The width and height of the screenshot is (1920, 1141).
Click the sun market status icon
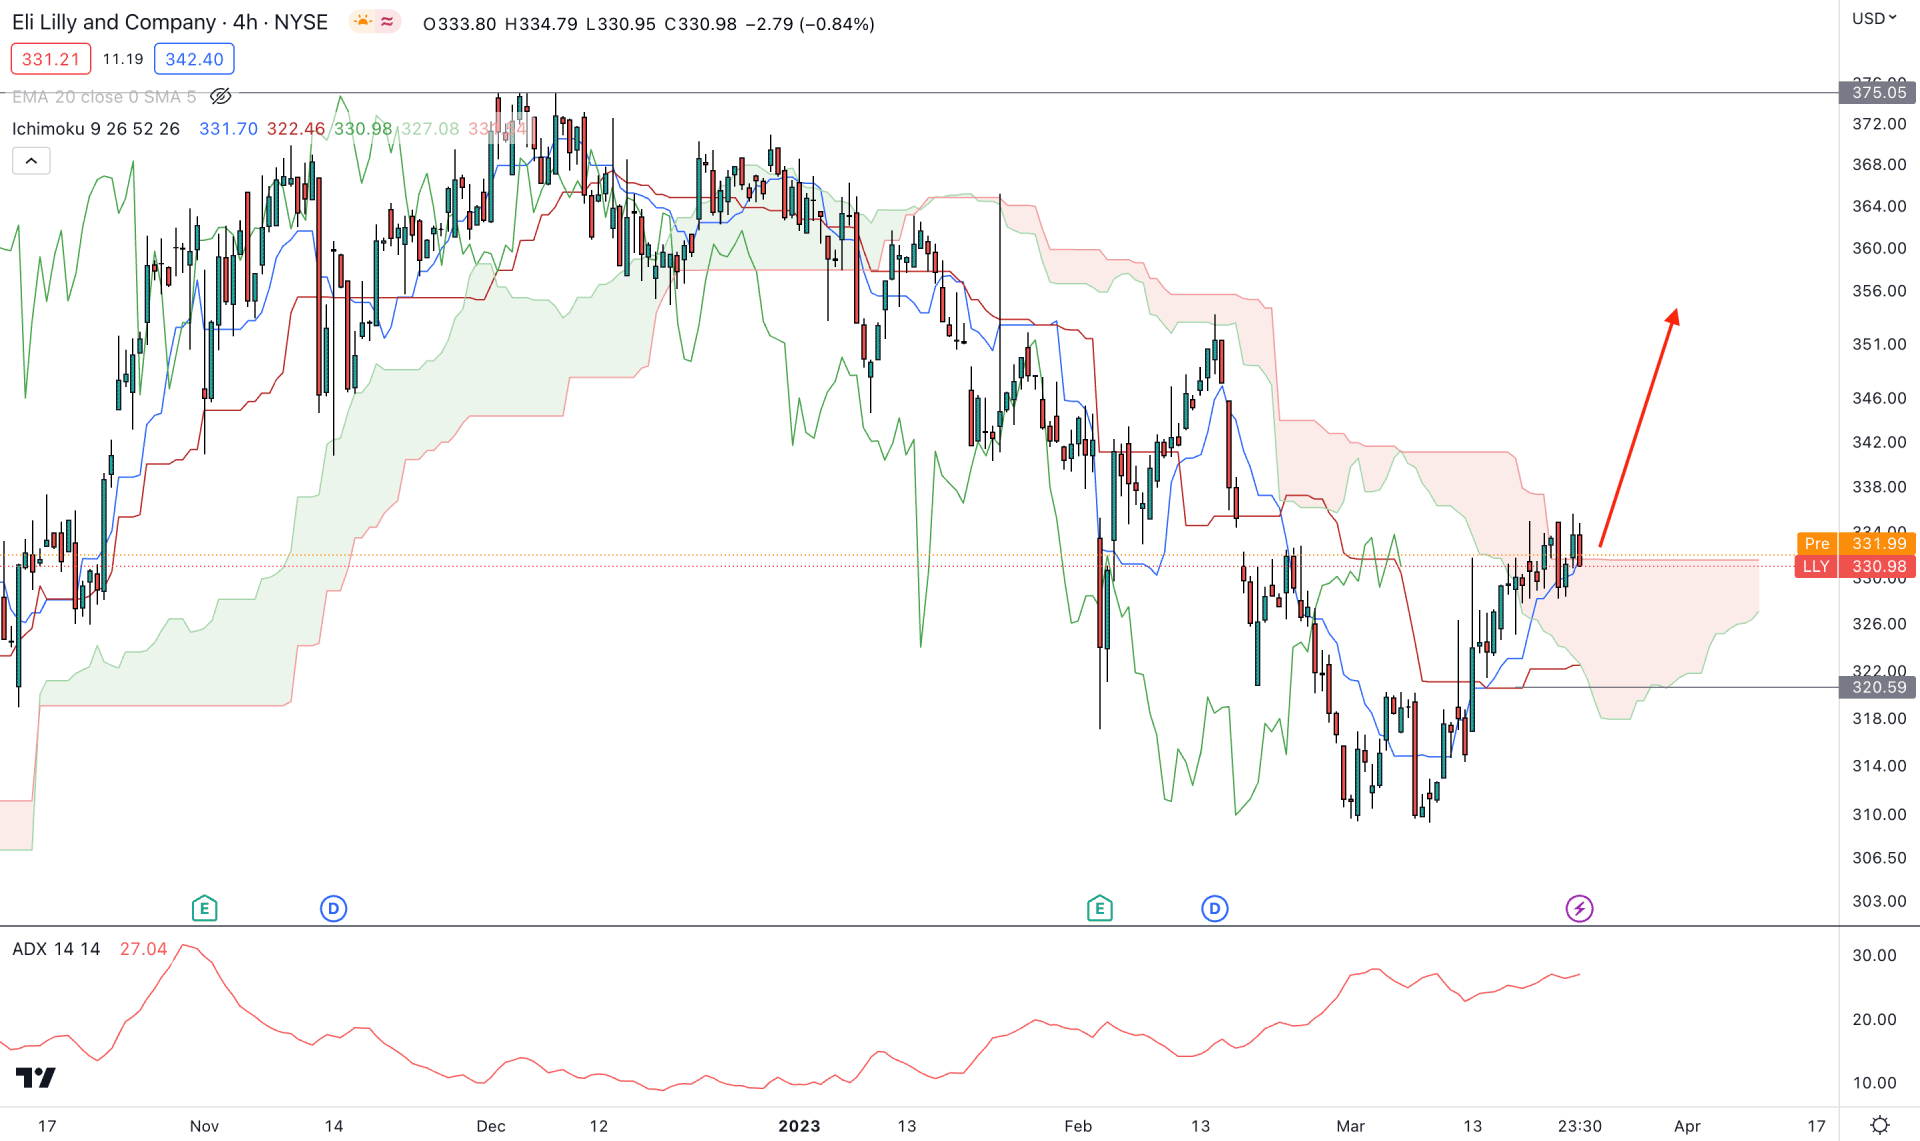pyautogui.click(x=362, y=22)
